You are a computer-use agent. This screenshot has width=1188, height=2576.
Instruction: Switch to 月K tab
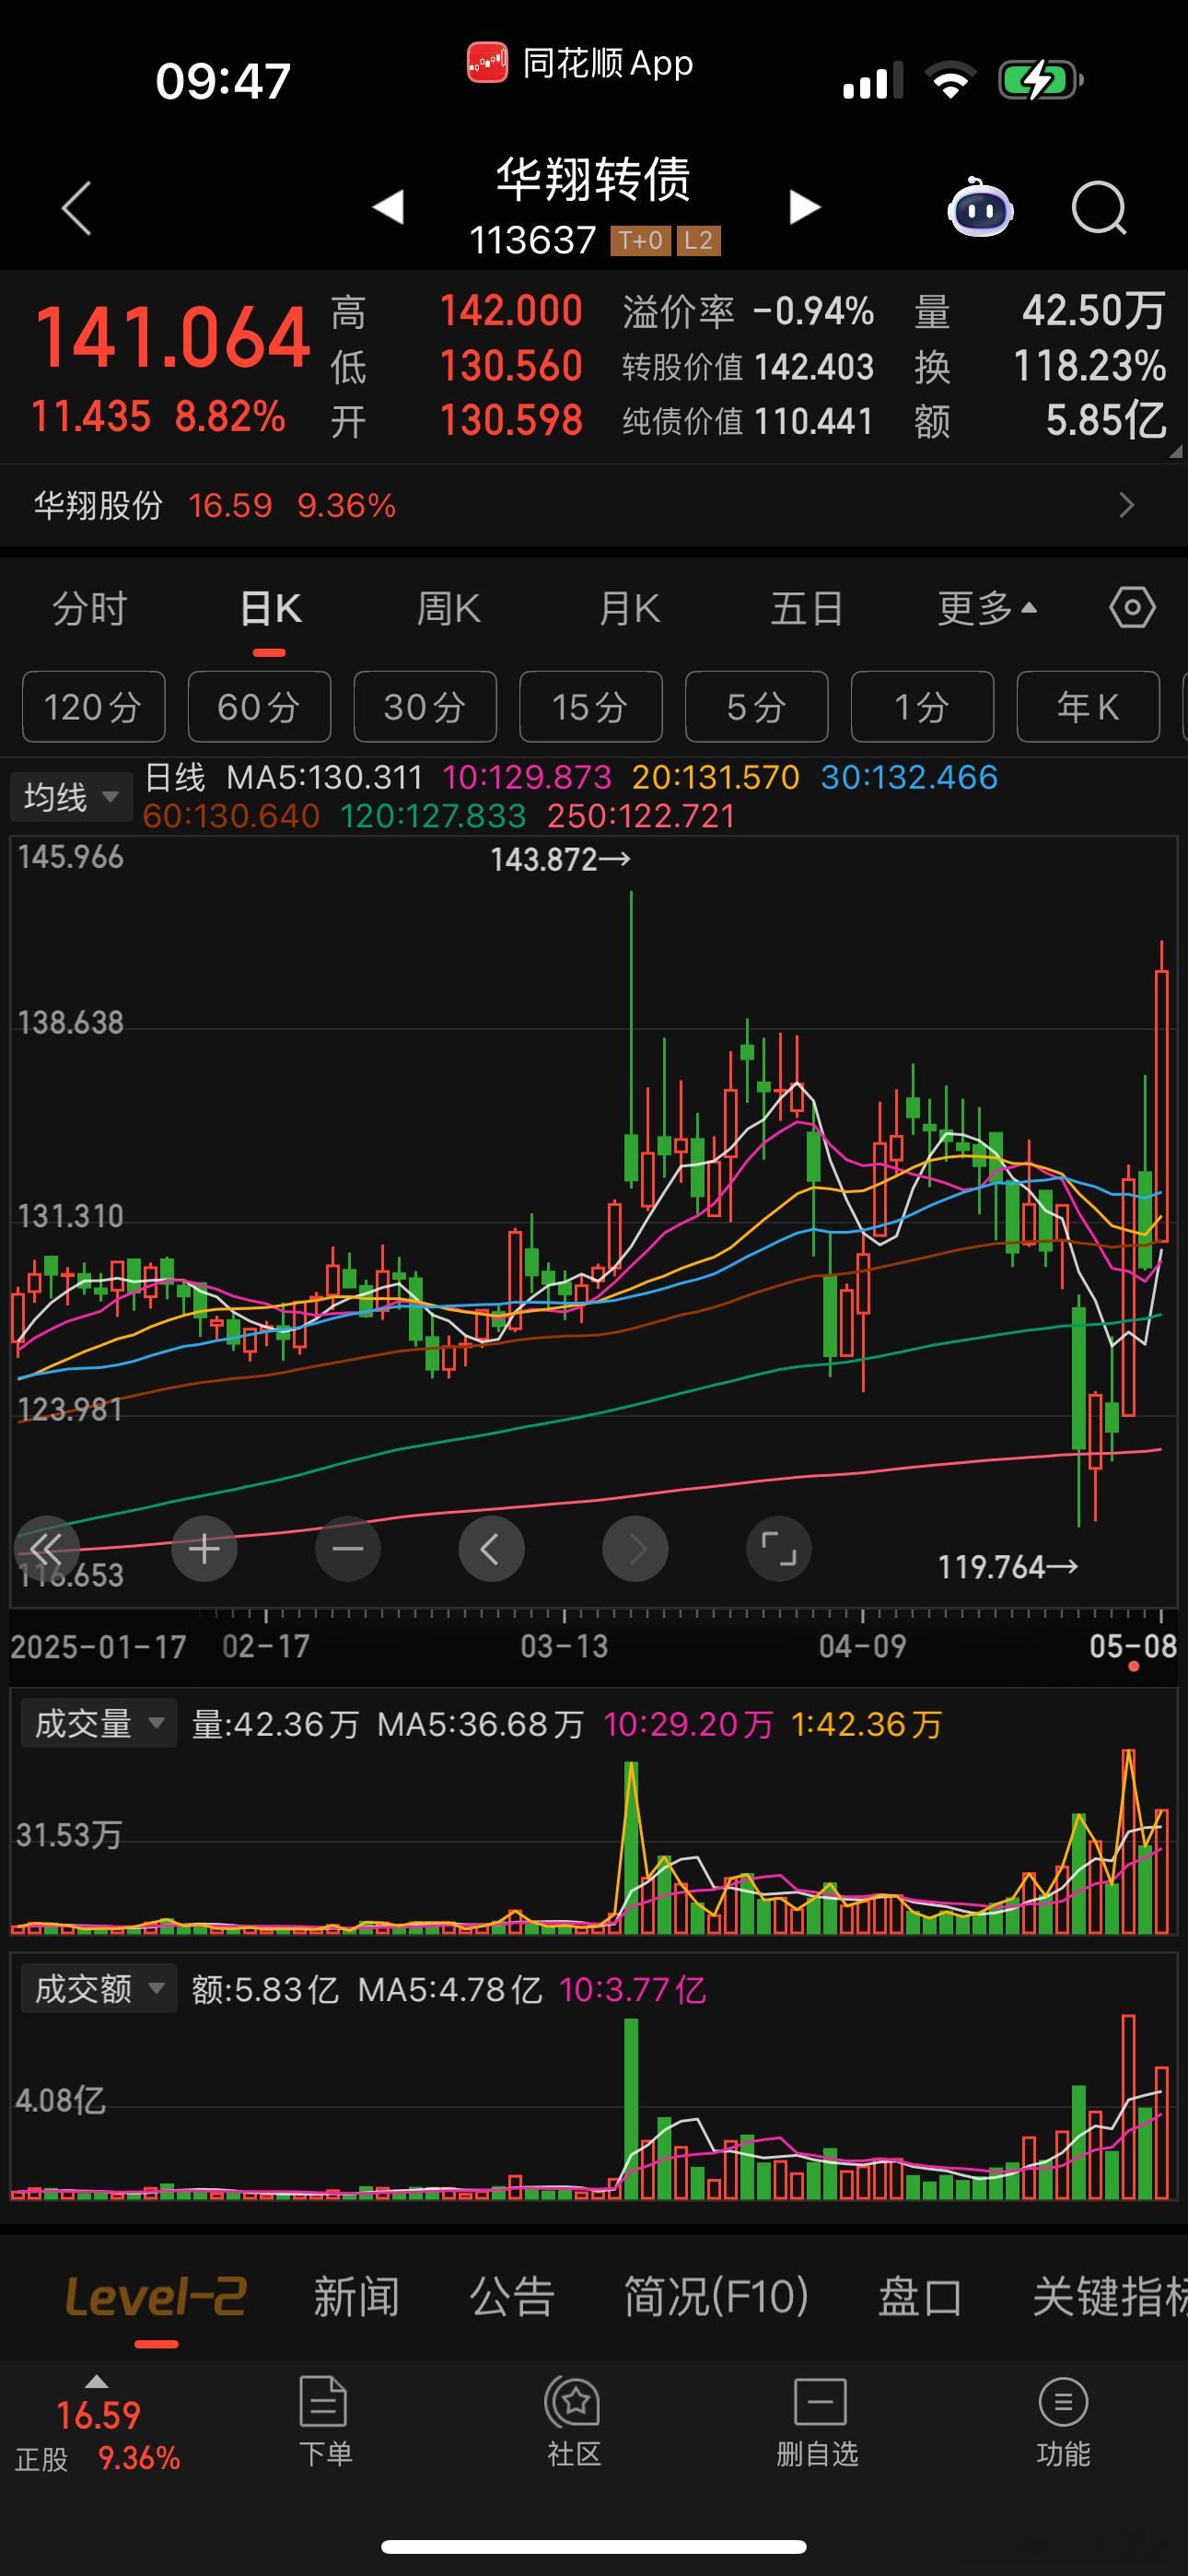coord(629,608)
